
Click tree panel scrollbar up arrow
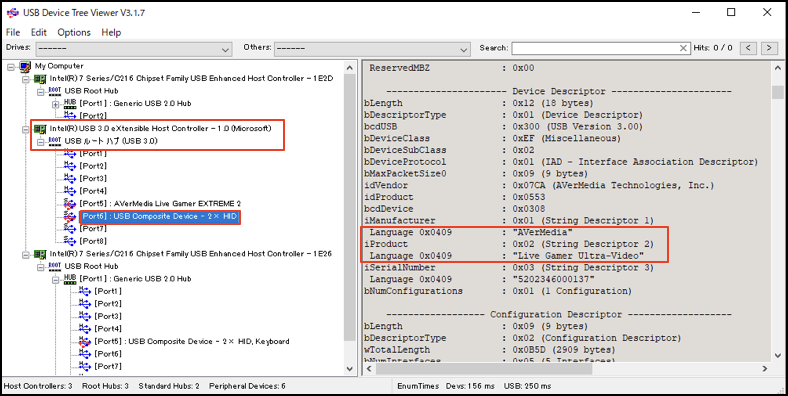click(x=350, y=67)
